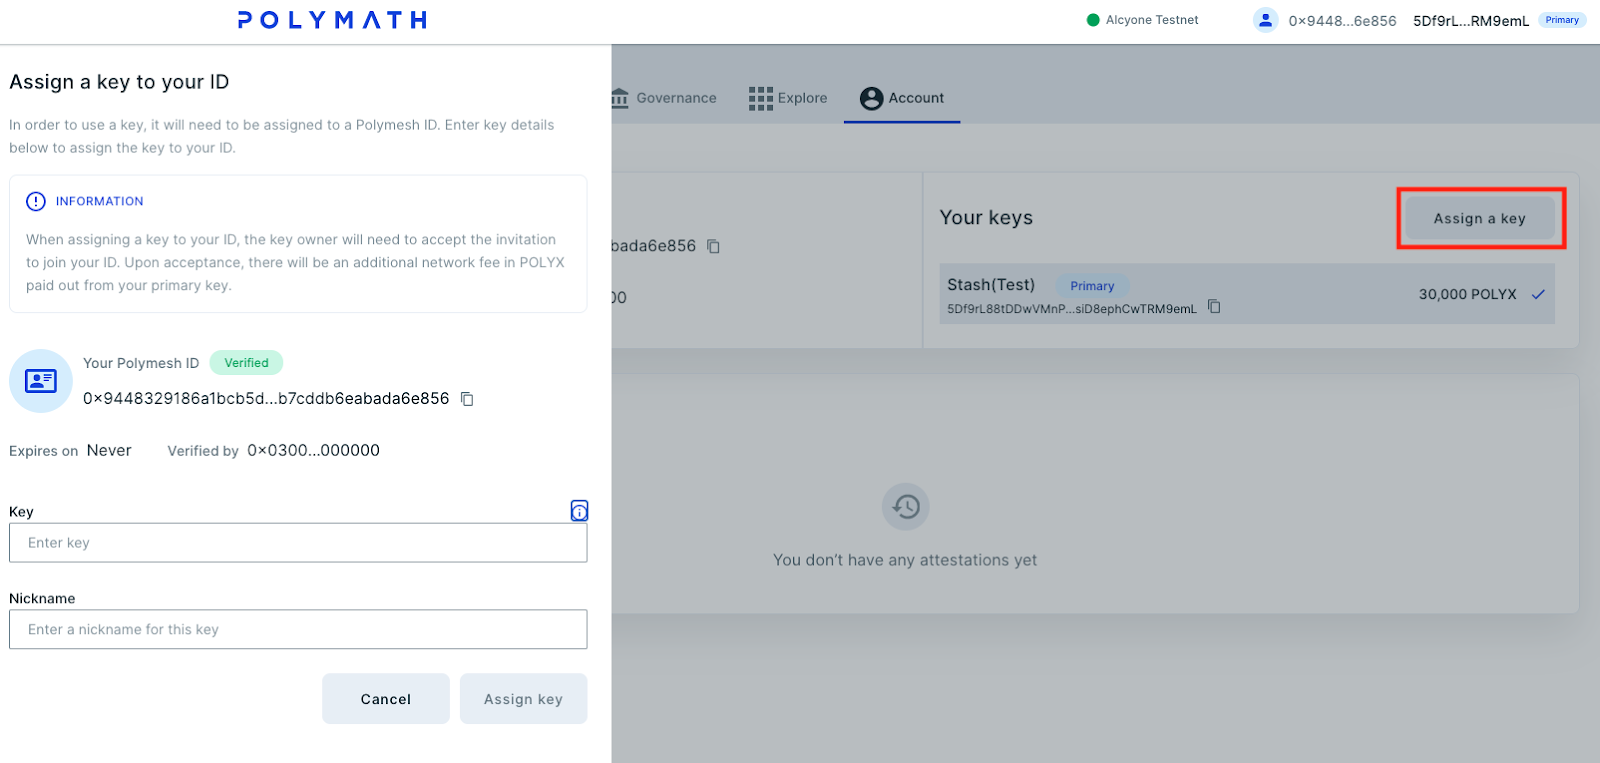Click the Enter key input field
Viewport: 1600px width, 763px height.
click(298, 543)
